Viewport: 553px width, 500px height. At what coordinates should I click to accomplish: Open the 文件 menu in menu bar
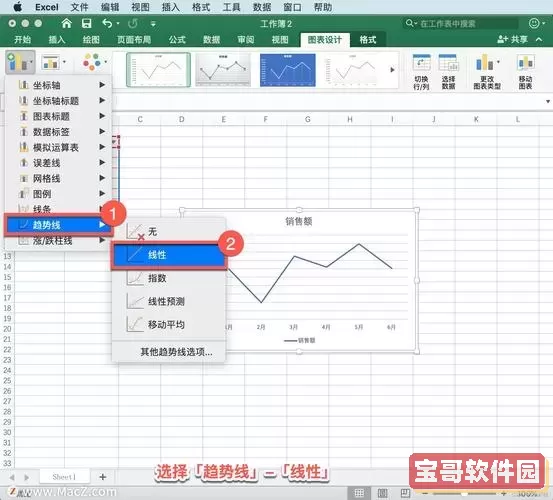point(79,7)
